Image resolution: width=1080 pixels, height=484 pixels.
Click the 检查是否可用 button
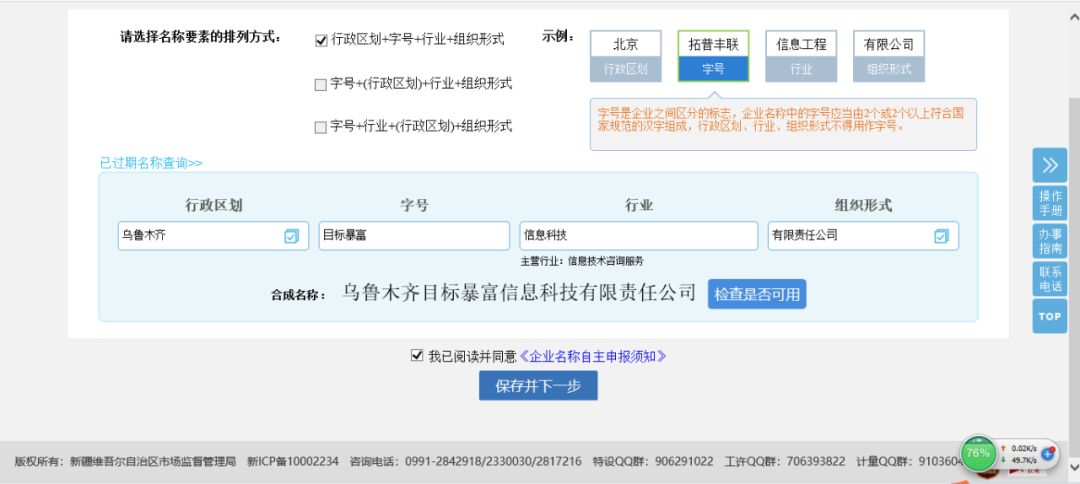pyautogui.click(x=757, y=294)
